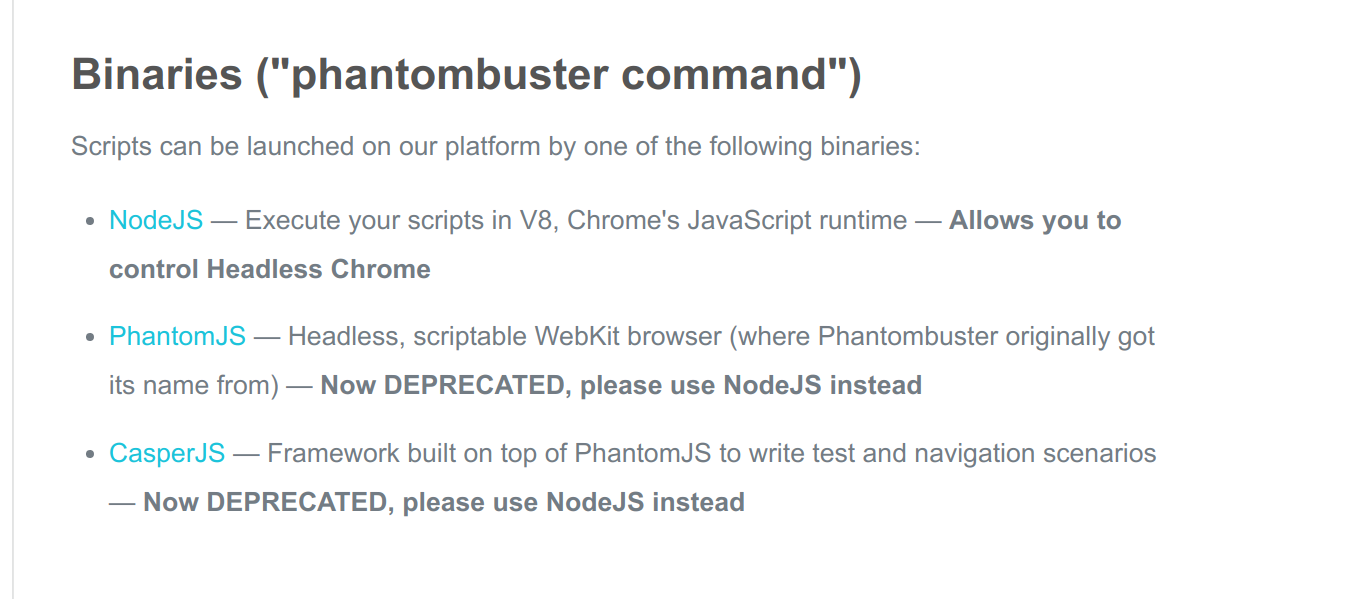Click the Binaries section heading

tap(466, 76)
